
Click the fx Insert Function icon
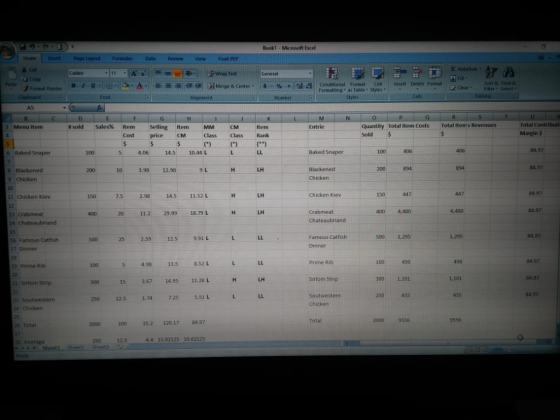tap(99, 107)
